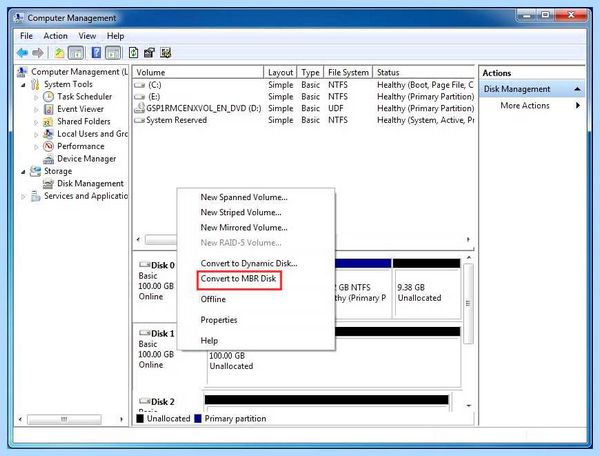The image size is (600, 456).
Task: Choose New Striped Volume... option
Action: pos(241,212)
